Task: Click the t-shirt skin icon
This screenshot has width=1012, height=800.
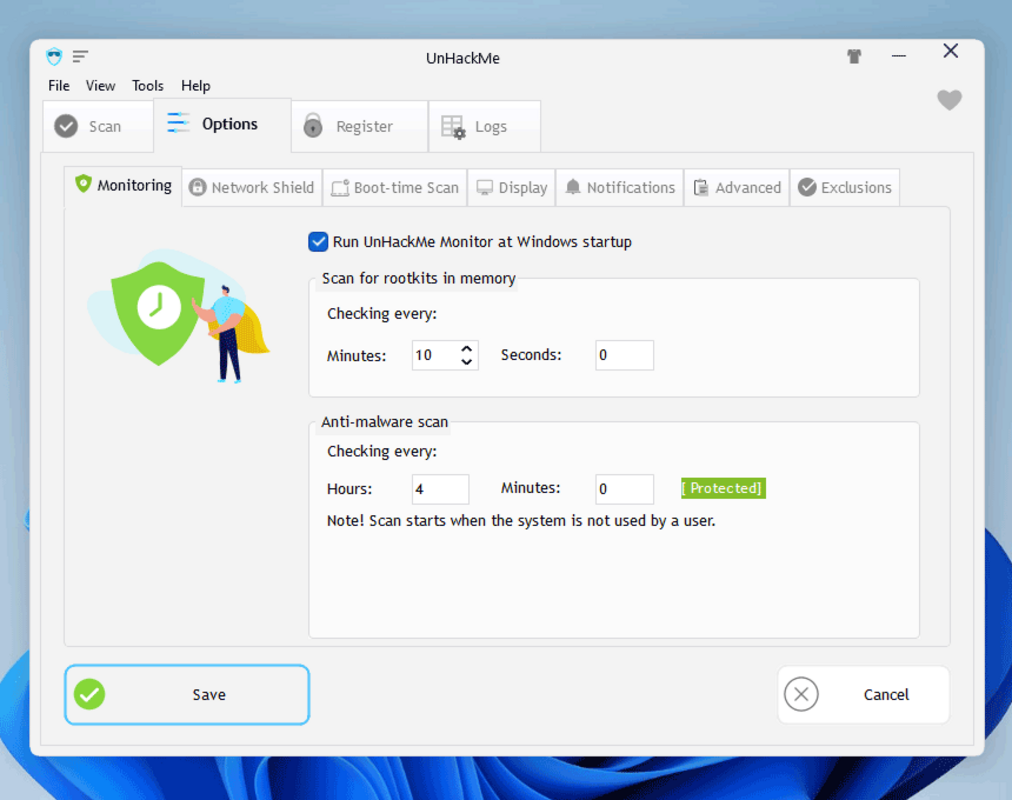Action: point(854,57)
